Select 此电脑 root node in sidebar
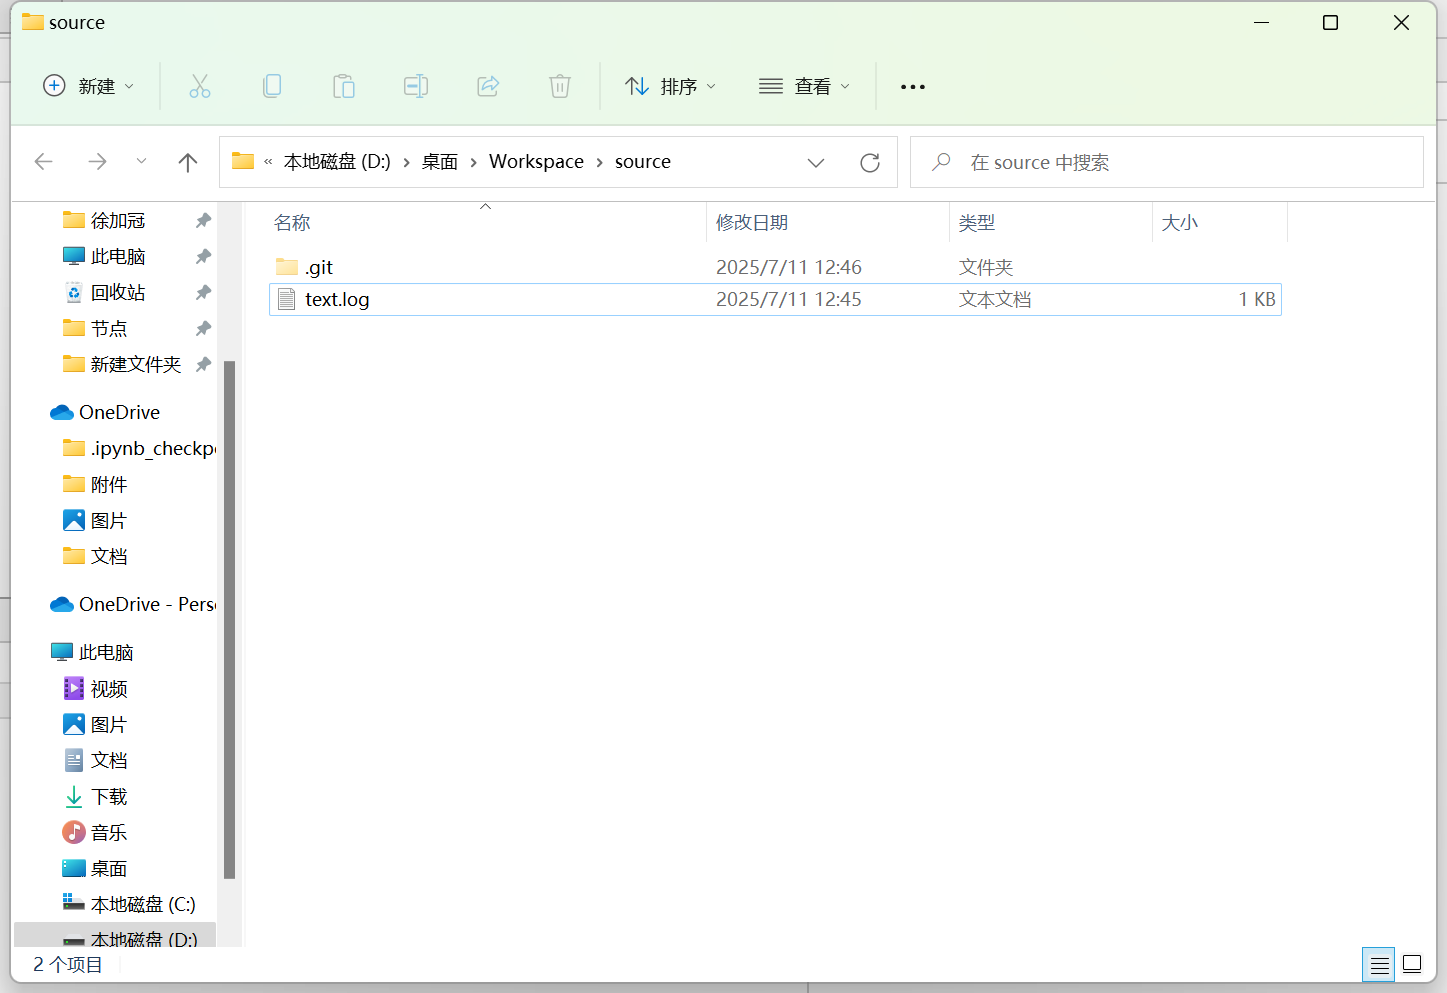 click(x=106, y=652)
